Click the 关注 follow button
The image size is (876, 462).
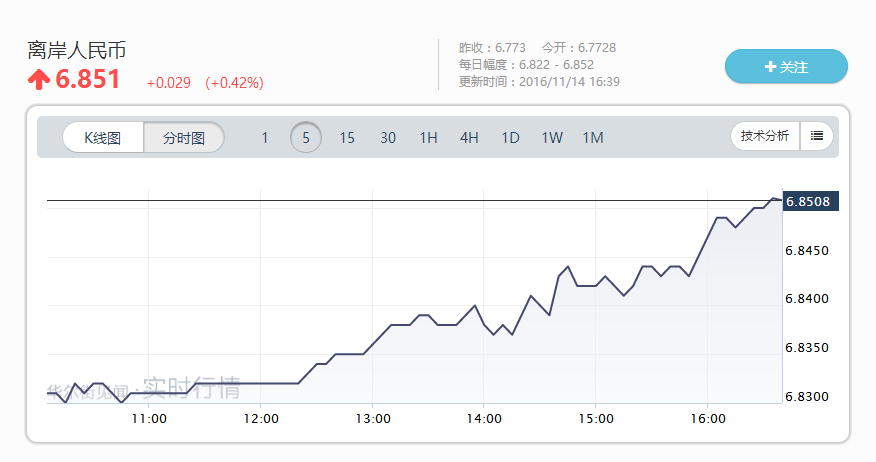click(x=786, y=67)
